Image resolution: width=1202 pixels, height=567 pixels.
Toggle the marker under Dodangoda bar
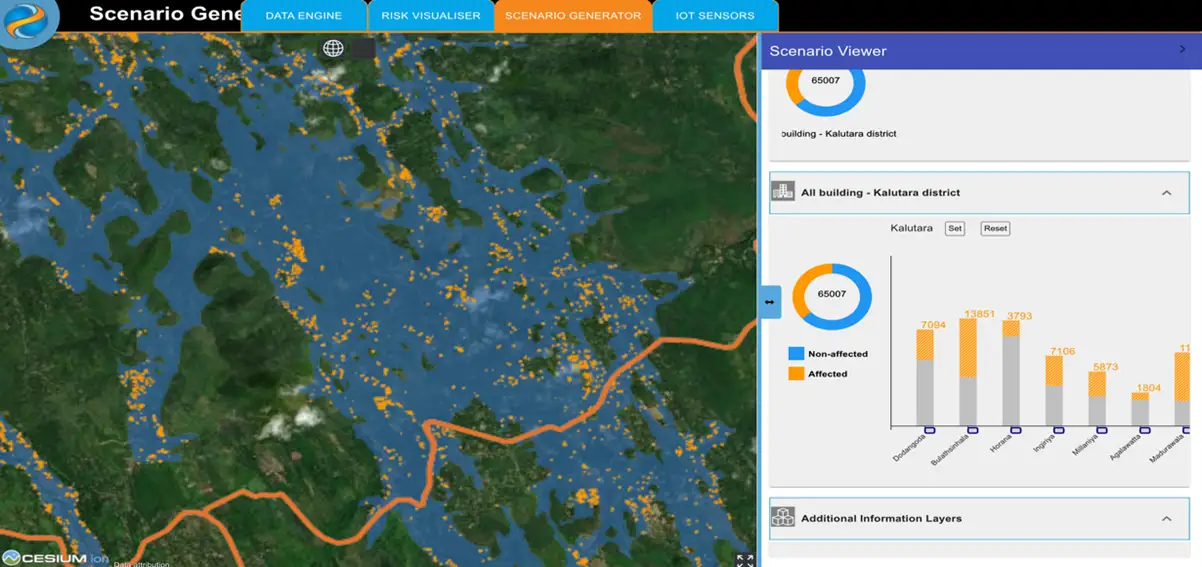click(929, 430)
